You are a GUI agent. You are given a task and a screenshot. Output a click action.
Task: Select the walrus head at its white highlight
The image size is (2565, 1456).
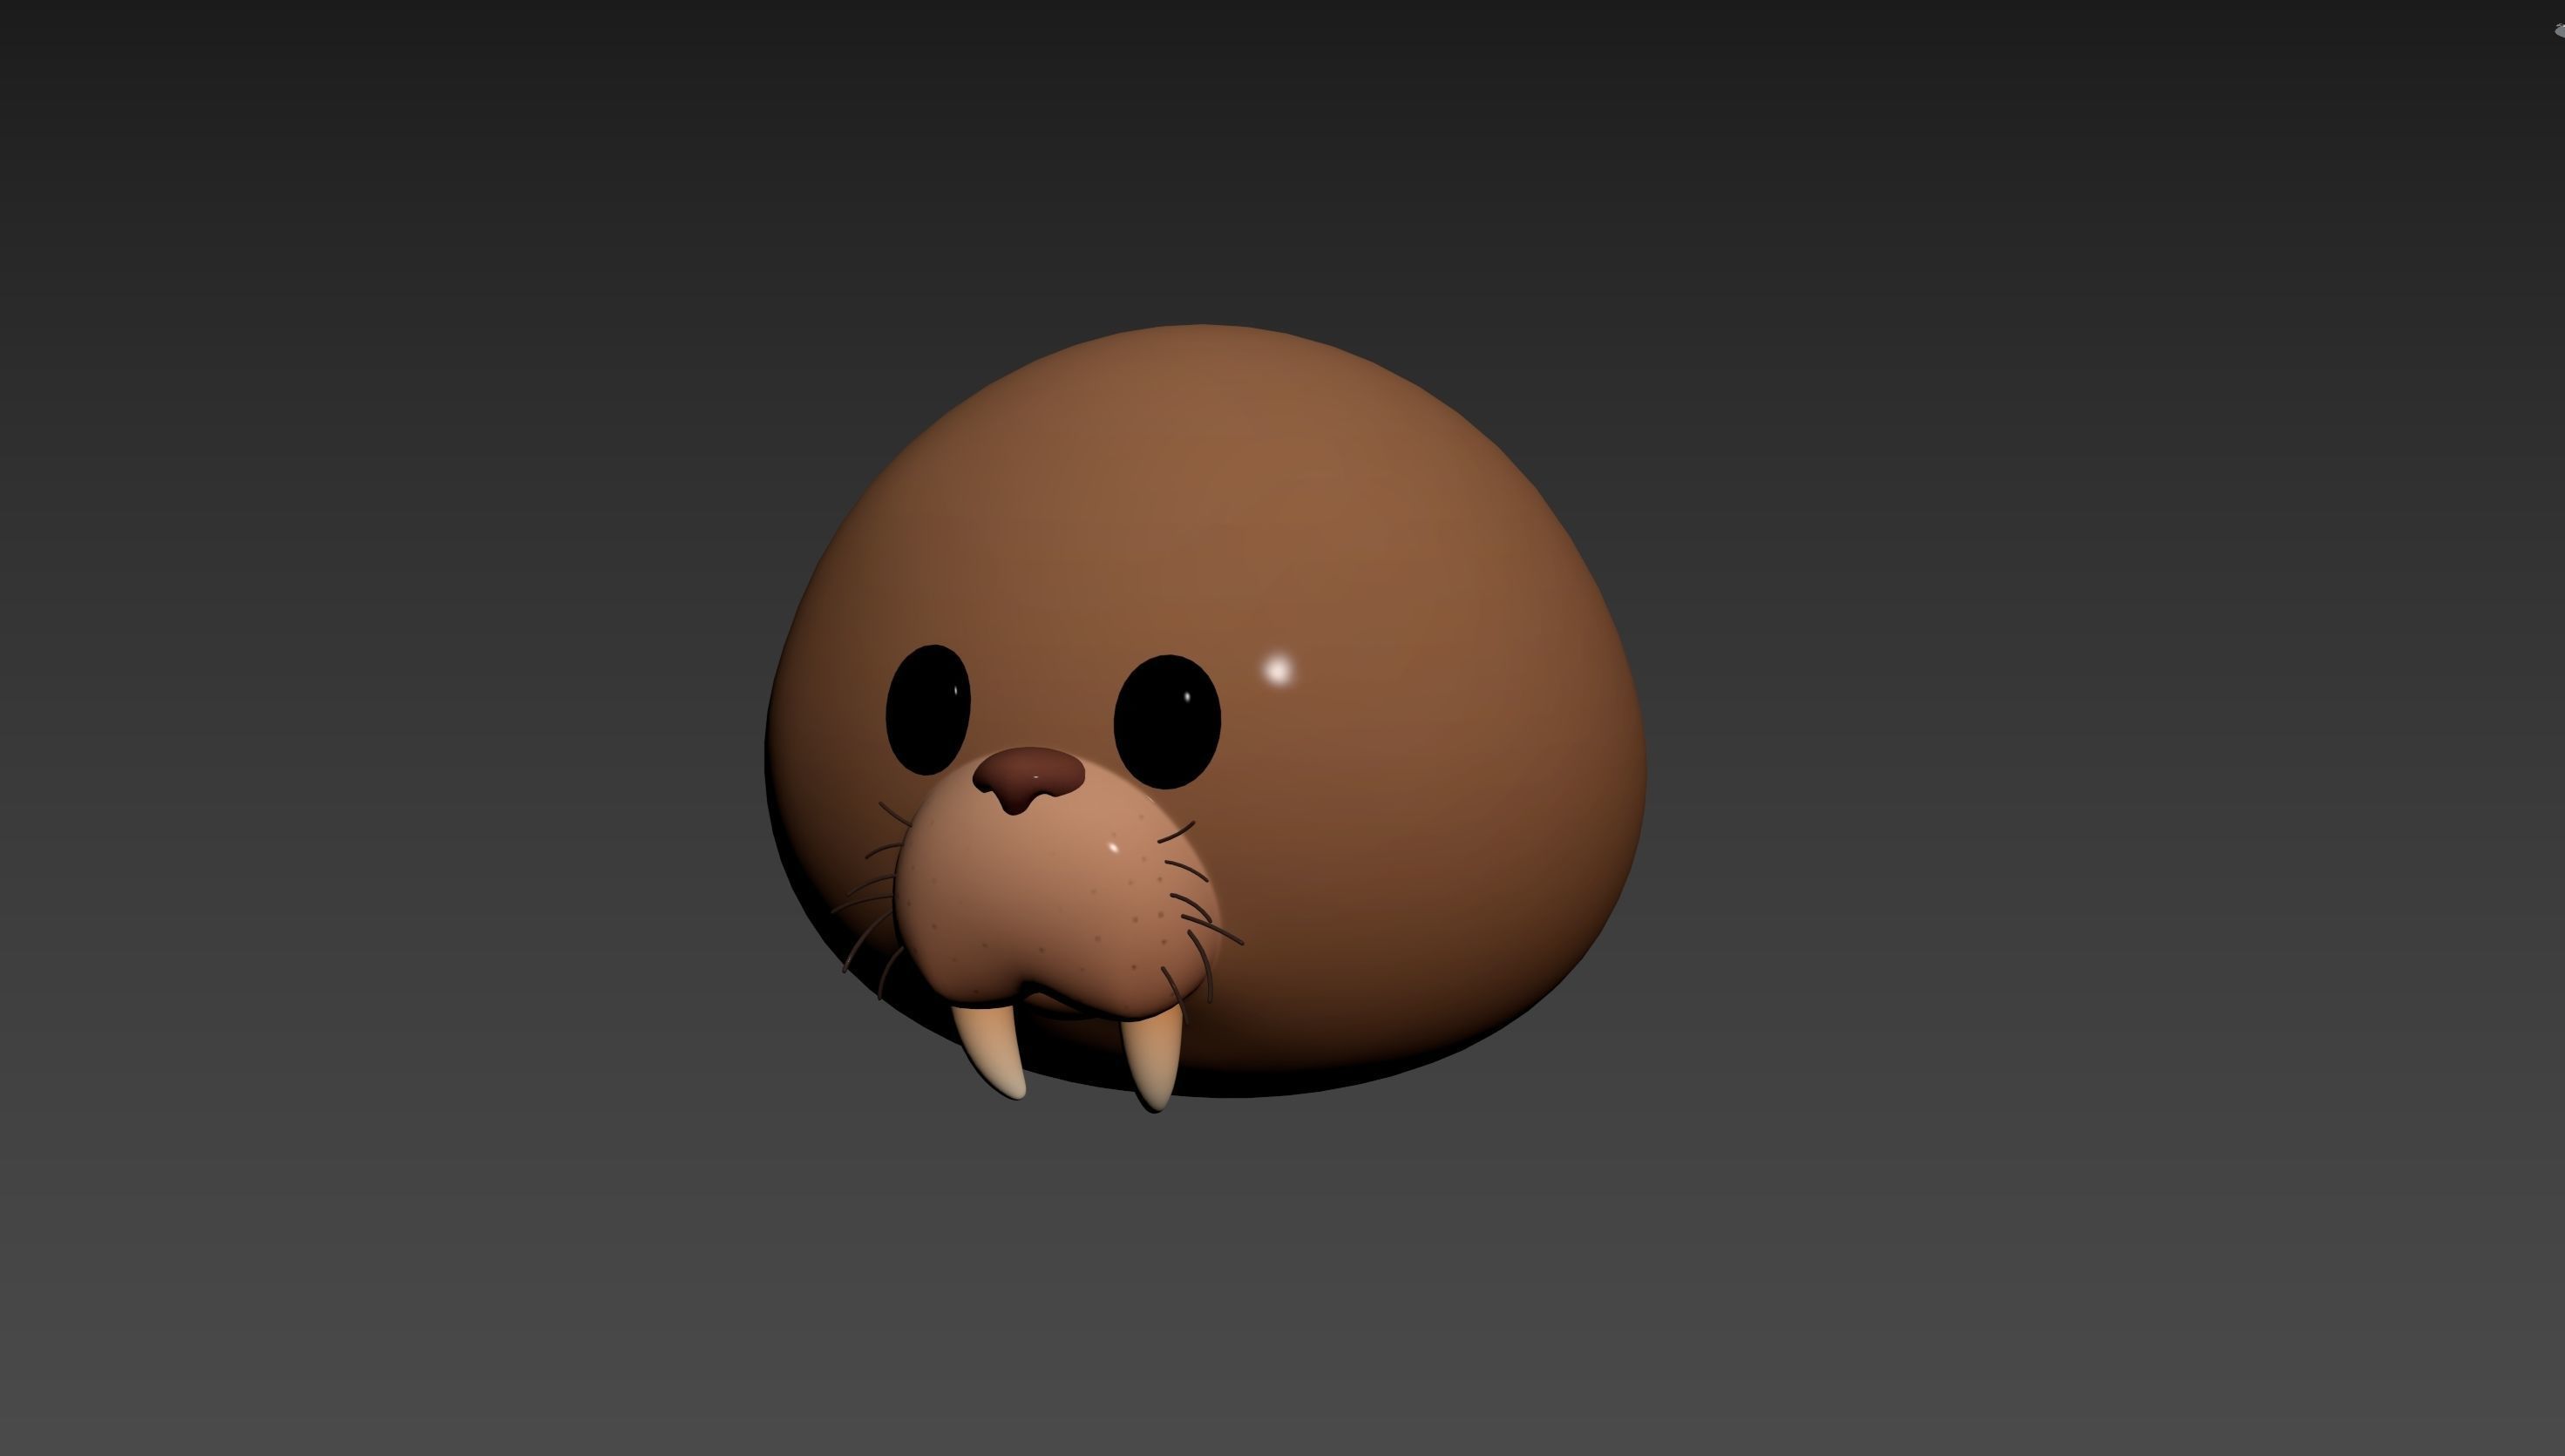pyautogui.click(x=1278, y=669)
